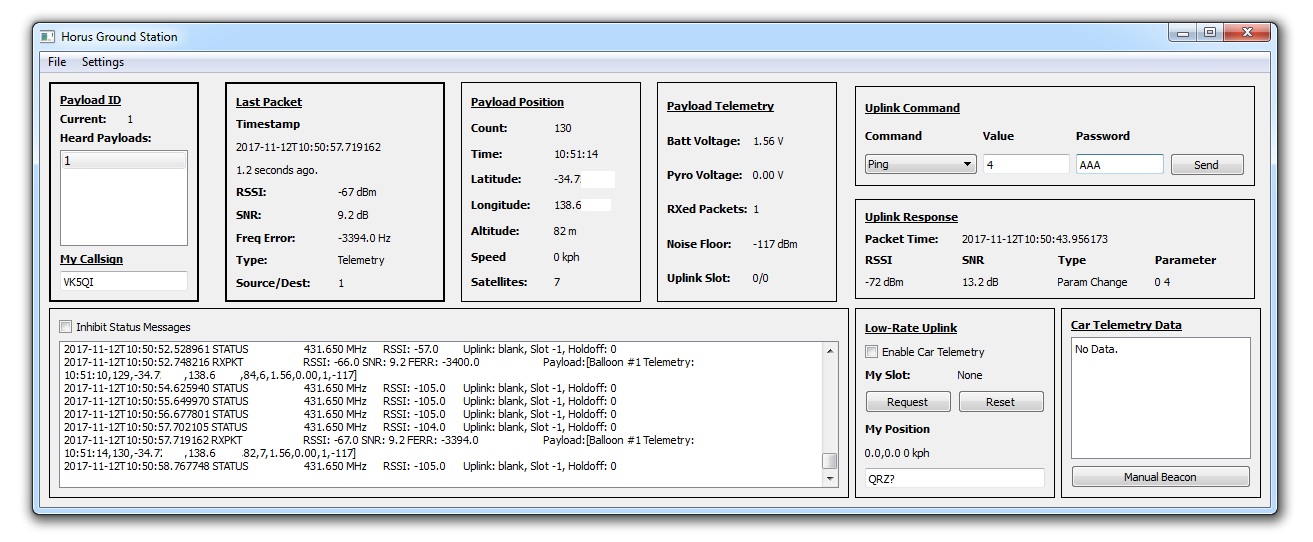This screenshot has height=542, width=1313.
Task: Click the Password field containing AAA
Action: click(x=1119, y=164)
